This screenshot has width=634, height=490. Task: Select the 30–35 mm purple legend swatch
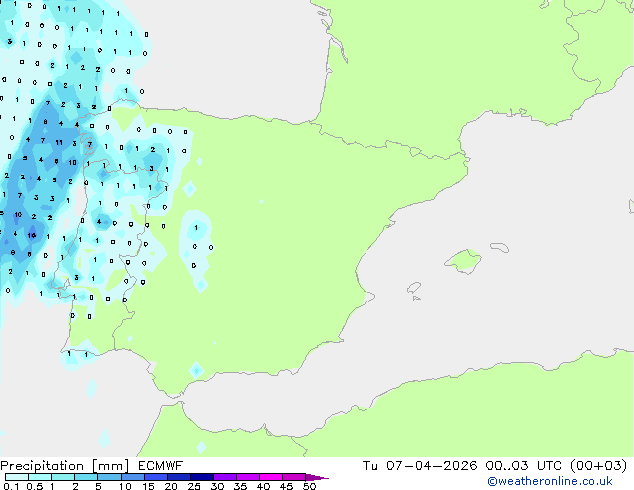(224, 477)
